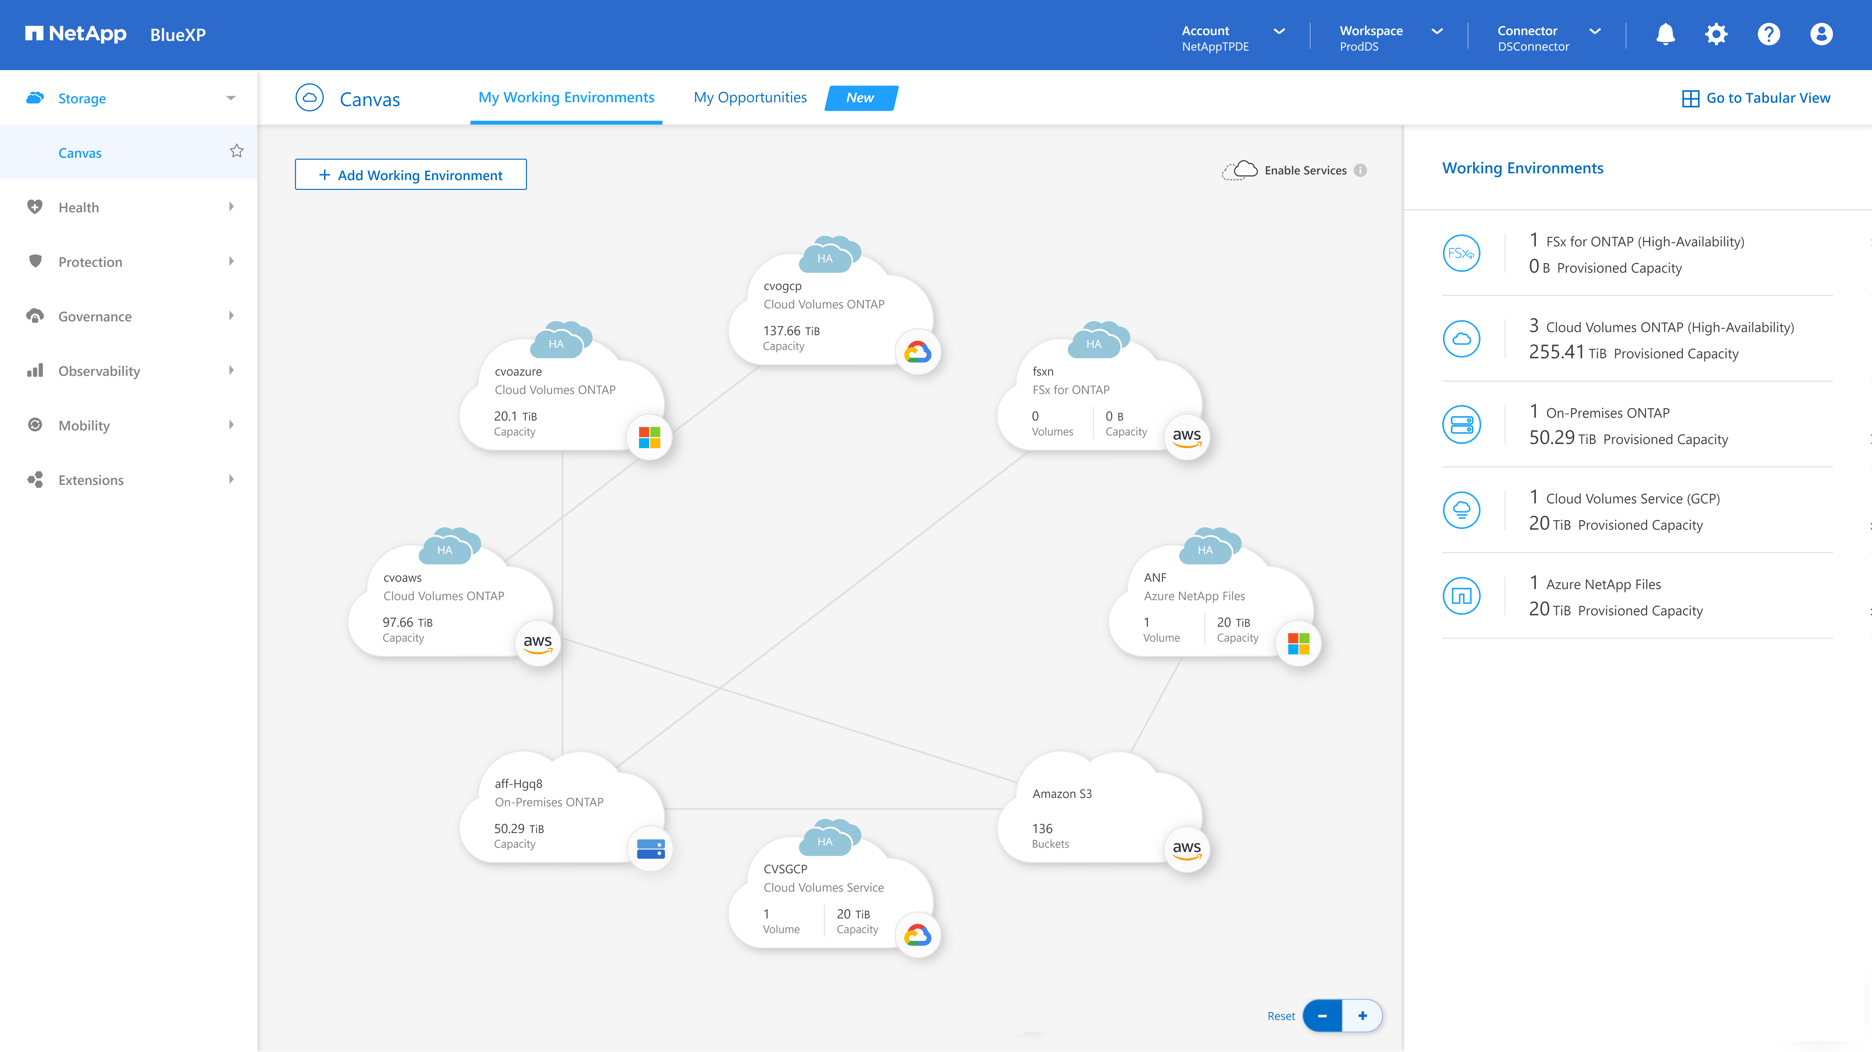Screen dimensions: 1872x1052
Task: Click the Enable Services info icon
Action: click(x=1360, y=170)
